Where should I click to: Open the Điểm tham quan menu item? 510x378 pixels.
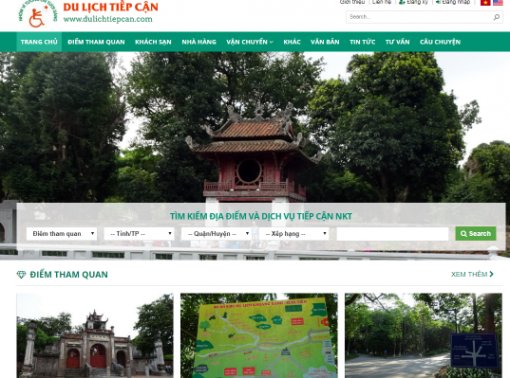pos(96,42)
